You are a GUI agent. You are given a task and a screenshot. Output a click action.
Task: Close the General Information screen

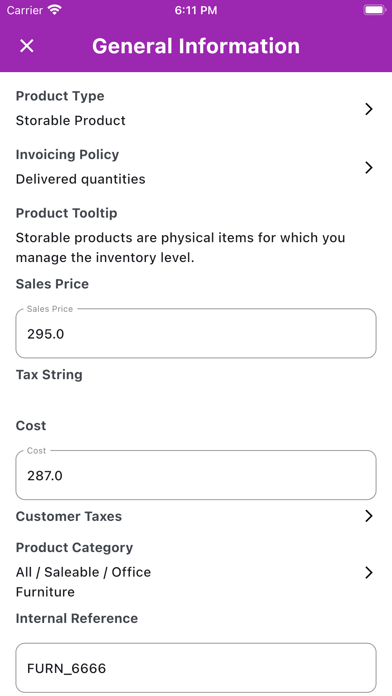27,46
